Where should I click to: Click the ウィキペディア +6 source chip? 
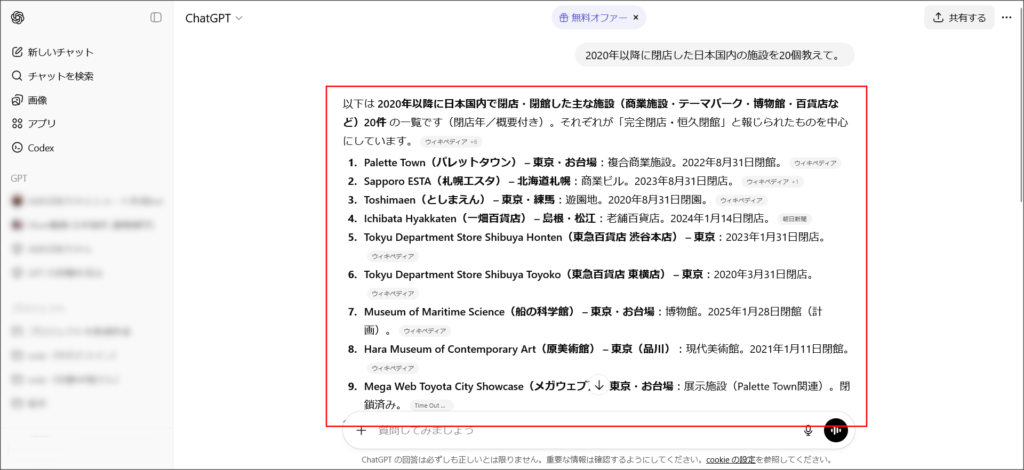[x=451, y=142]
